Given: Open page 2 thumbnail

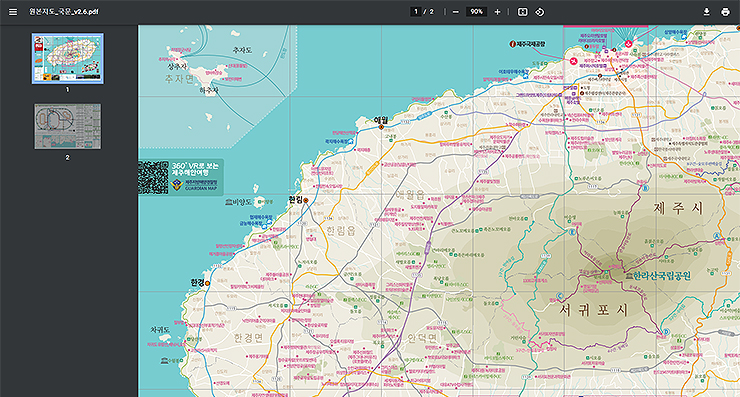Looking at the screenshot, I should (x=67, y=127).
